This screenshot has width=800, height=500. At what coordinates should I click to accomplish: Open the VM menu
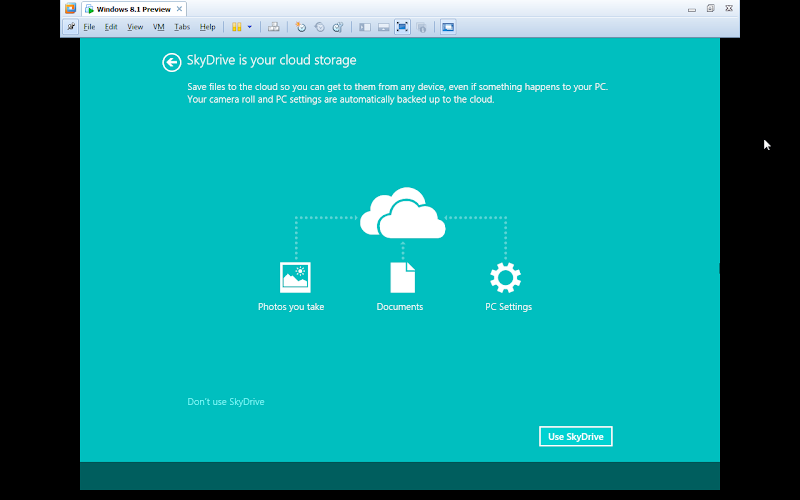point(159,27)
